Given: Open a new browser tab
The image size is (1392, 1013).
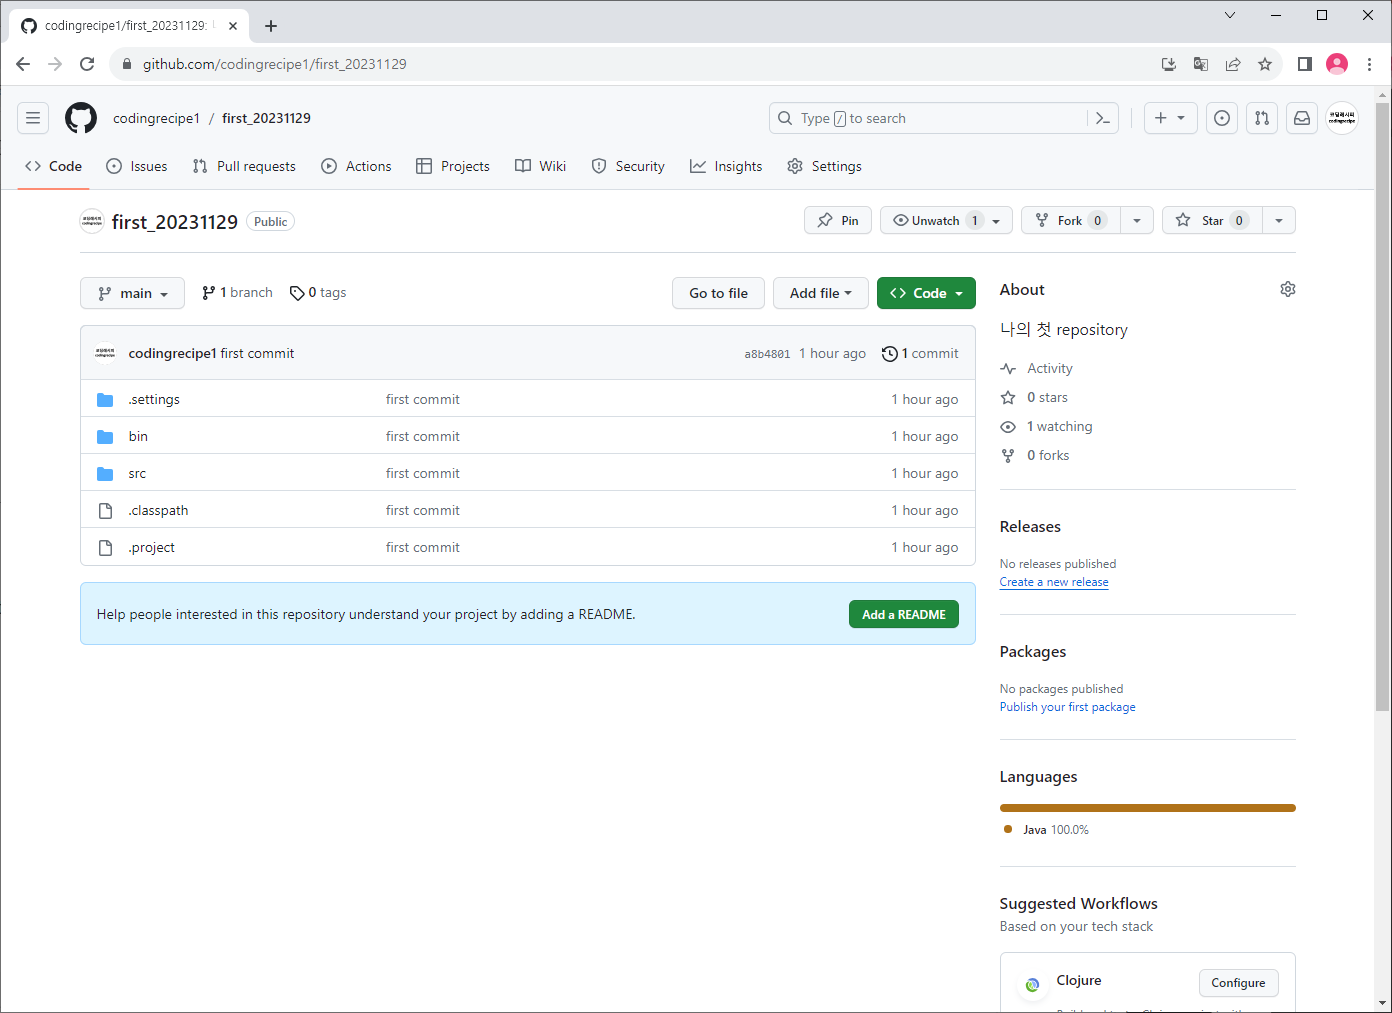Looking at the screenshot, I should (271, 26).
